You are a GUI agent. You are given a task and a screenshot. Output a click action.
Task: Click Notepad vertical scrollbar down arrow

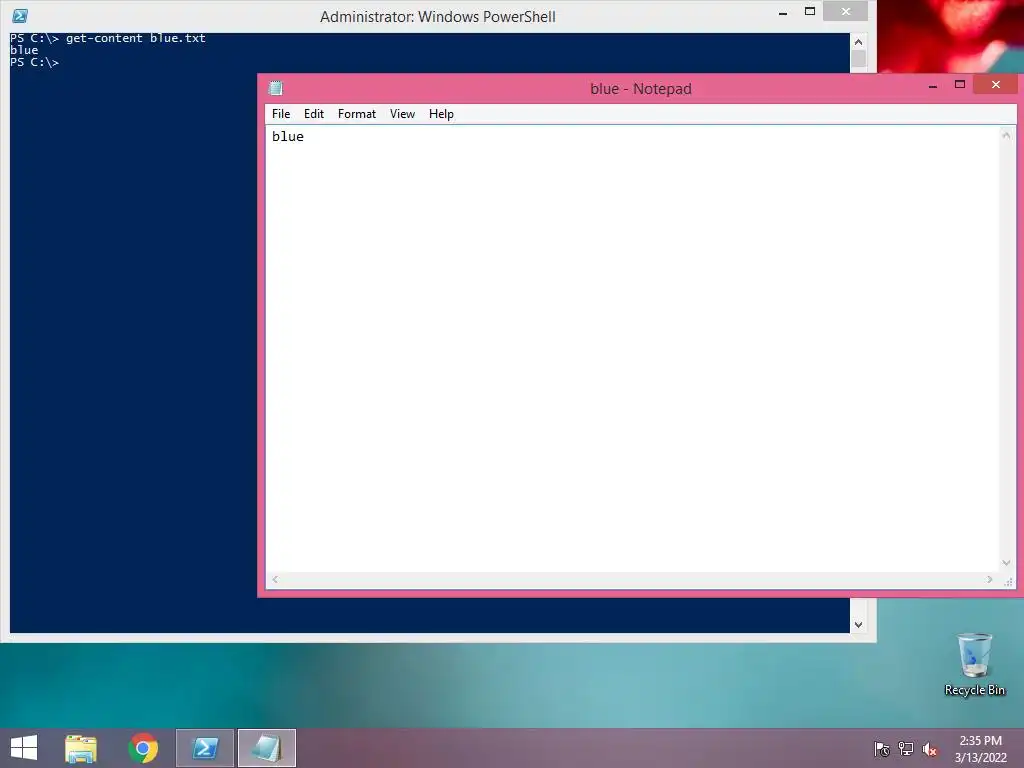(x=1006, y=563)
